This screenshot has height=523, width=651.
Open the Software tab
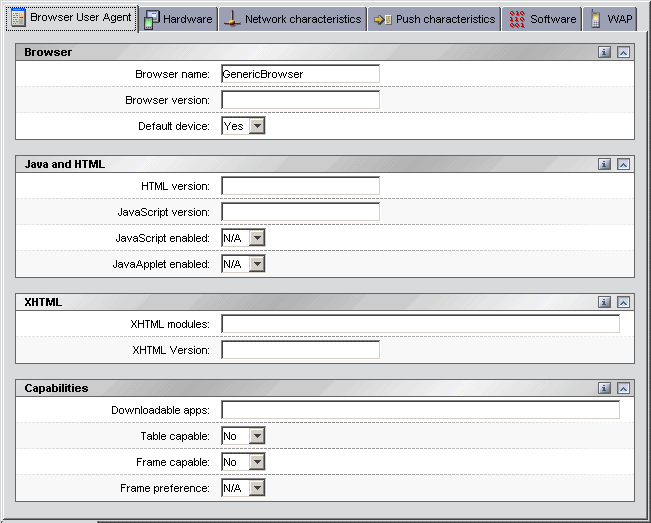click(x=542, y=19)
